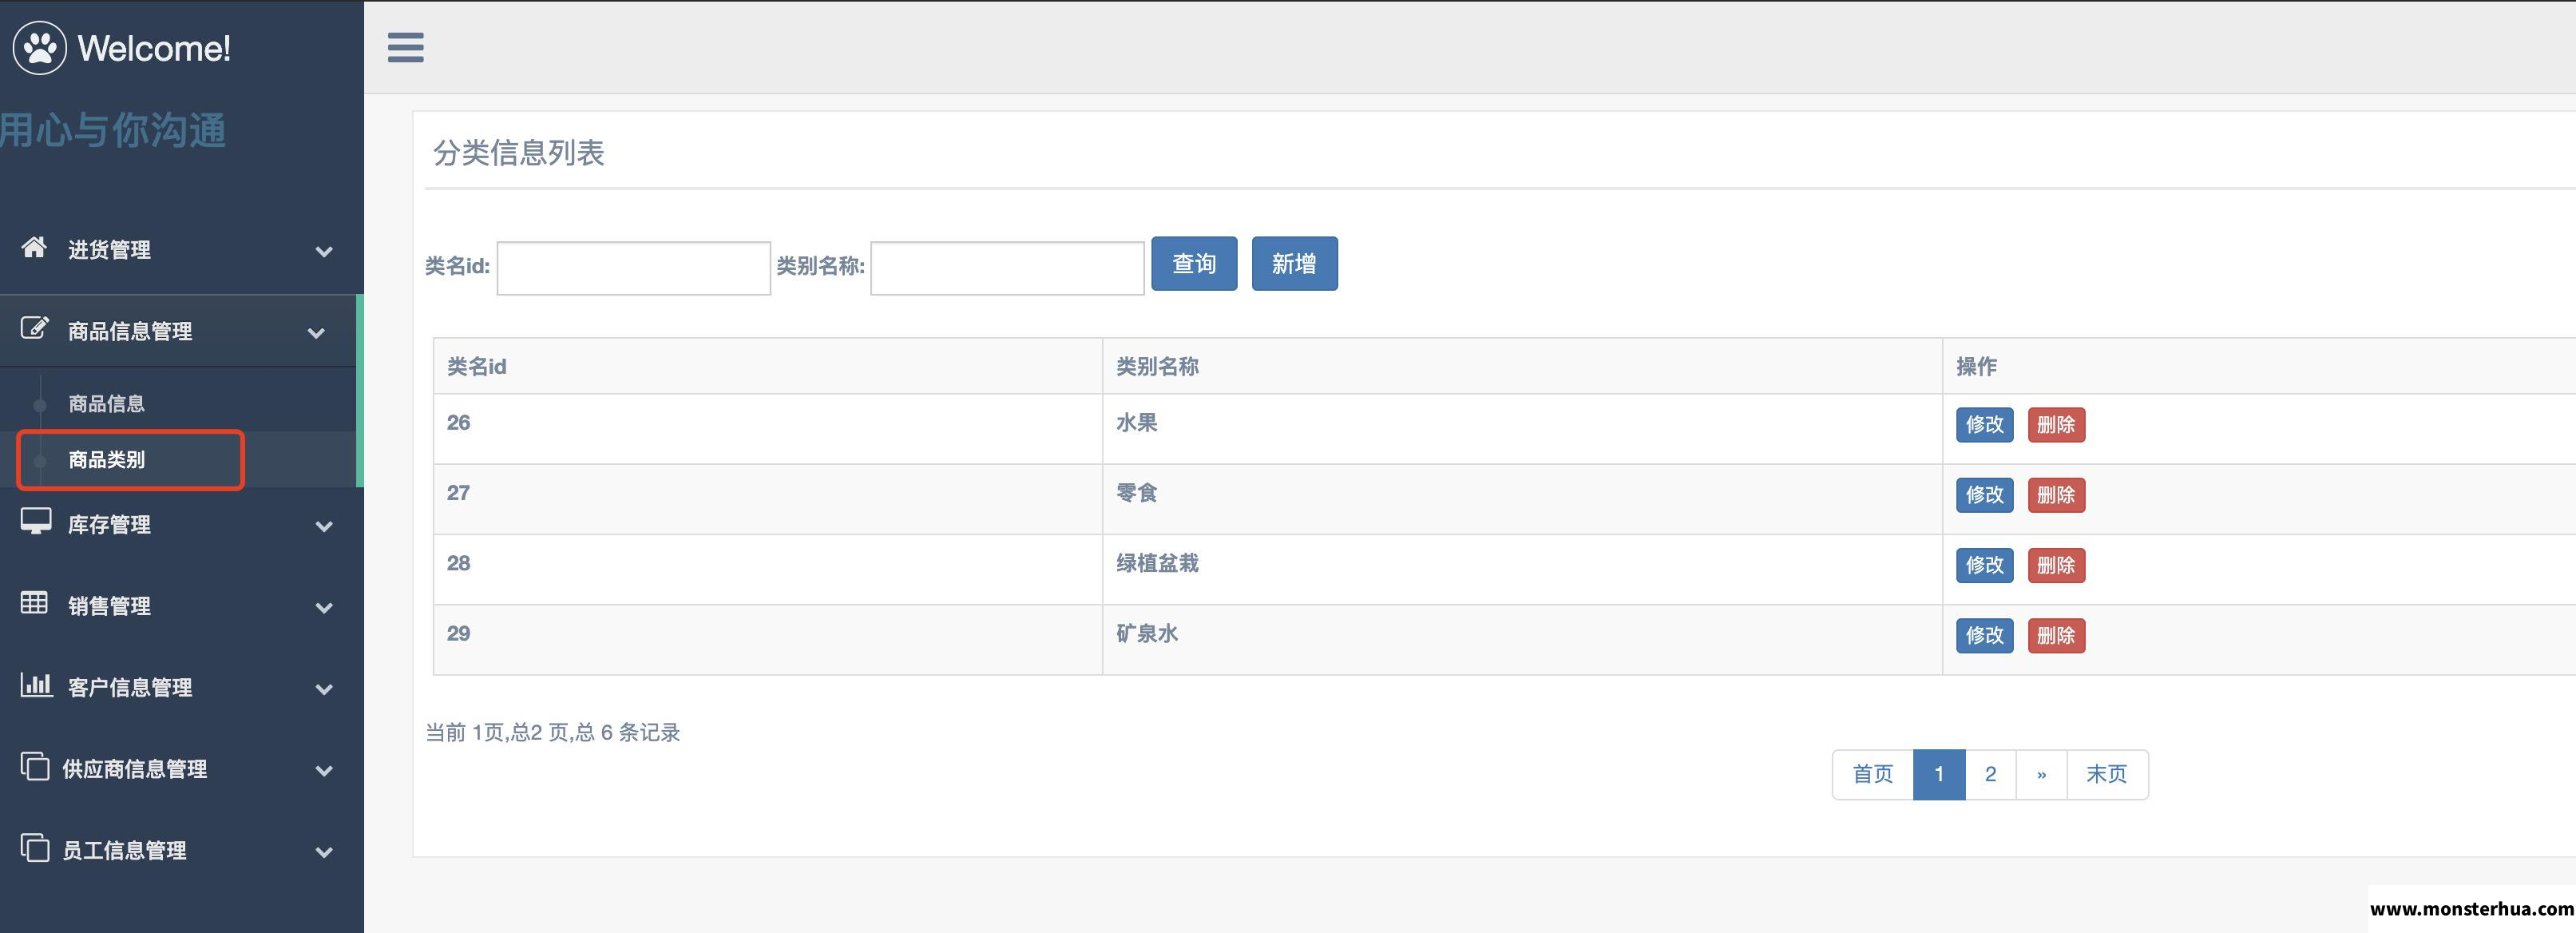This screenshot has height=933, width=2576.
Task: Go to 末页 last page
Action: click(x=2107, y=775)
